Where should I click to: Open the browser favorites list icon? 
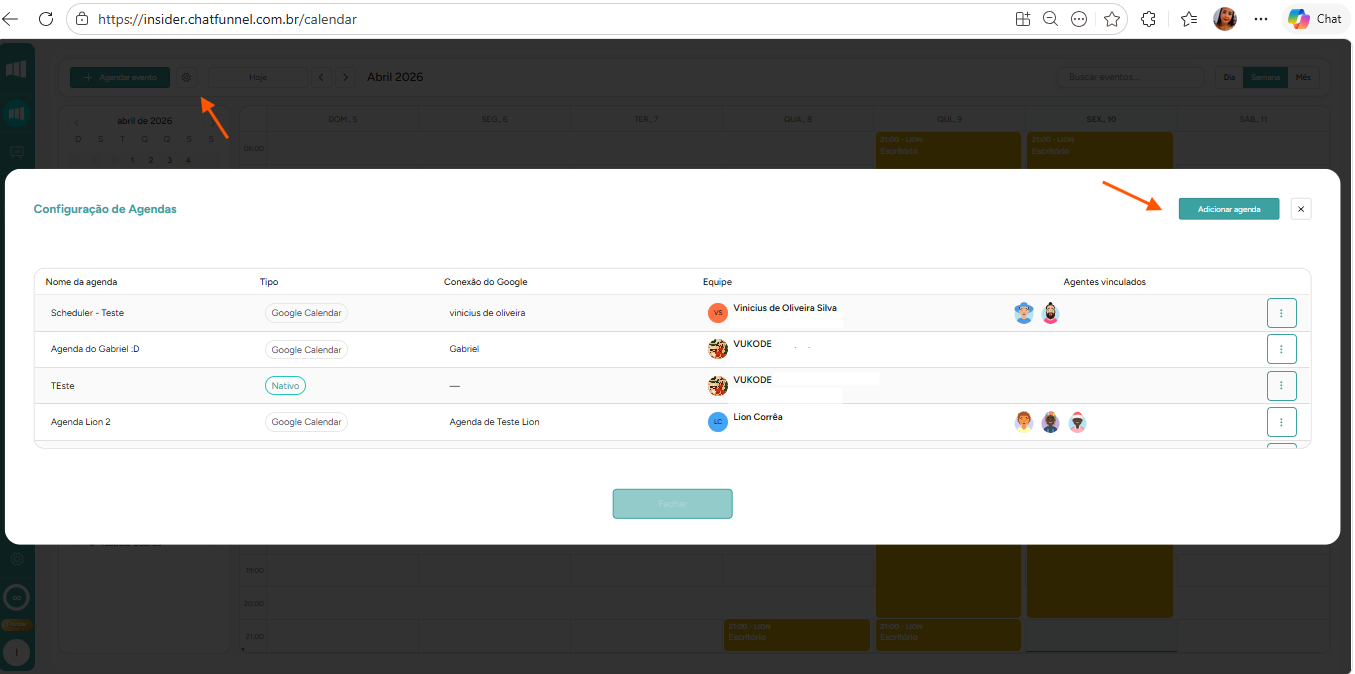[1188, 19]
